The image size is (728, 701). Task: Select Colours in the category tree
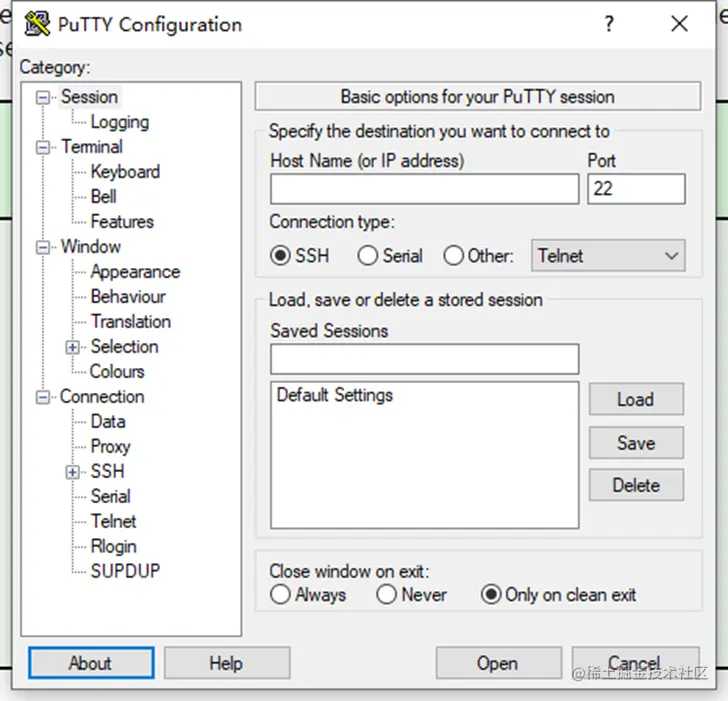pyautogui.click(x=117, y=371)
